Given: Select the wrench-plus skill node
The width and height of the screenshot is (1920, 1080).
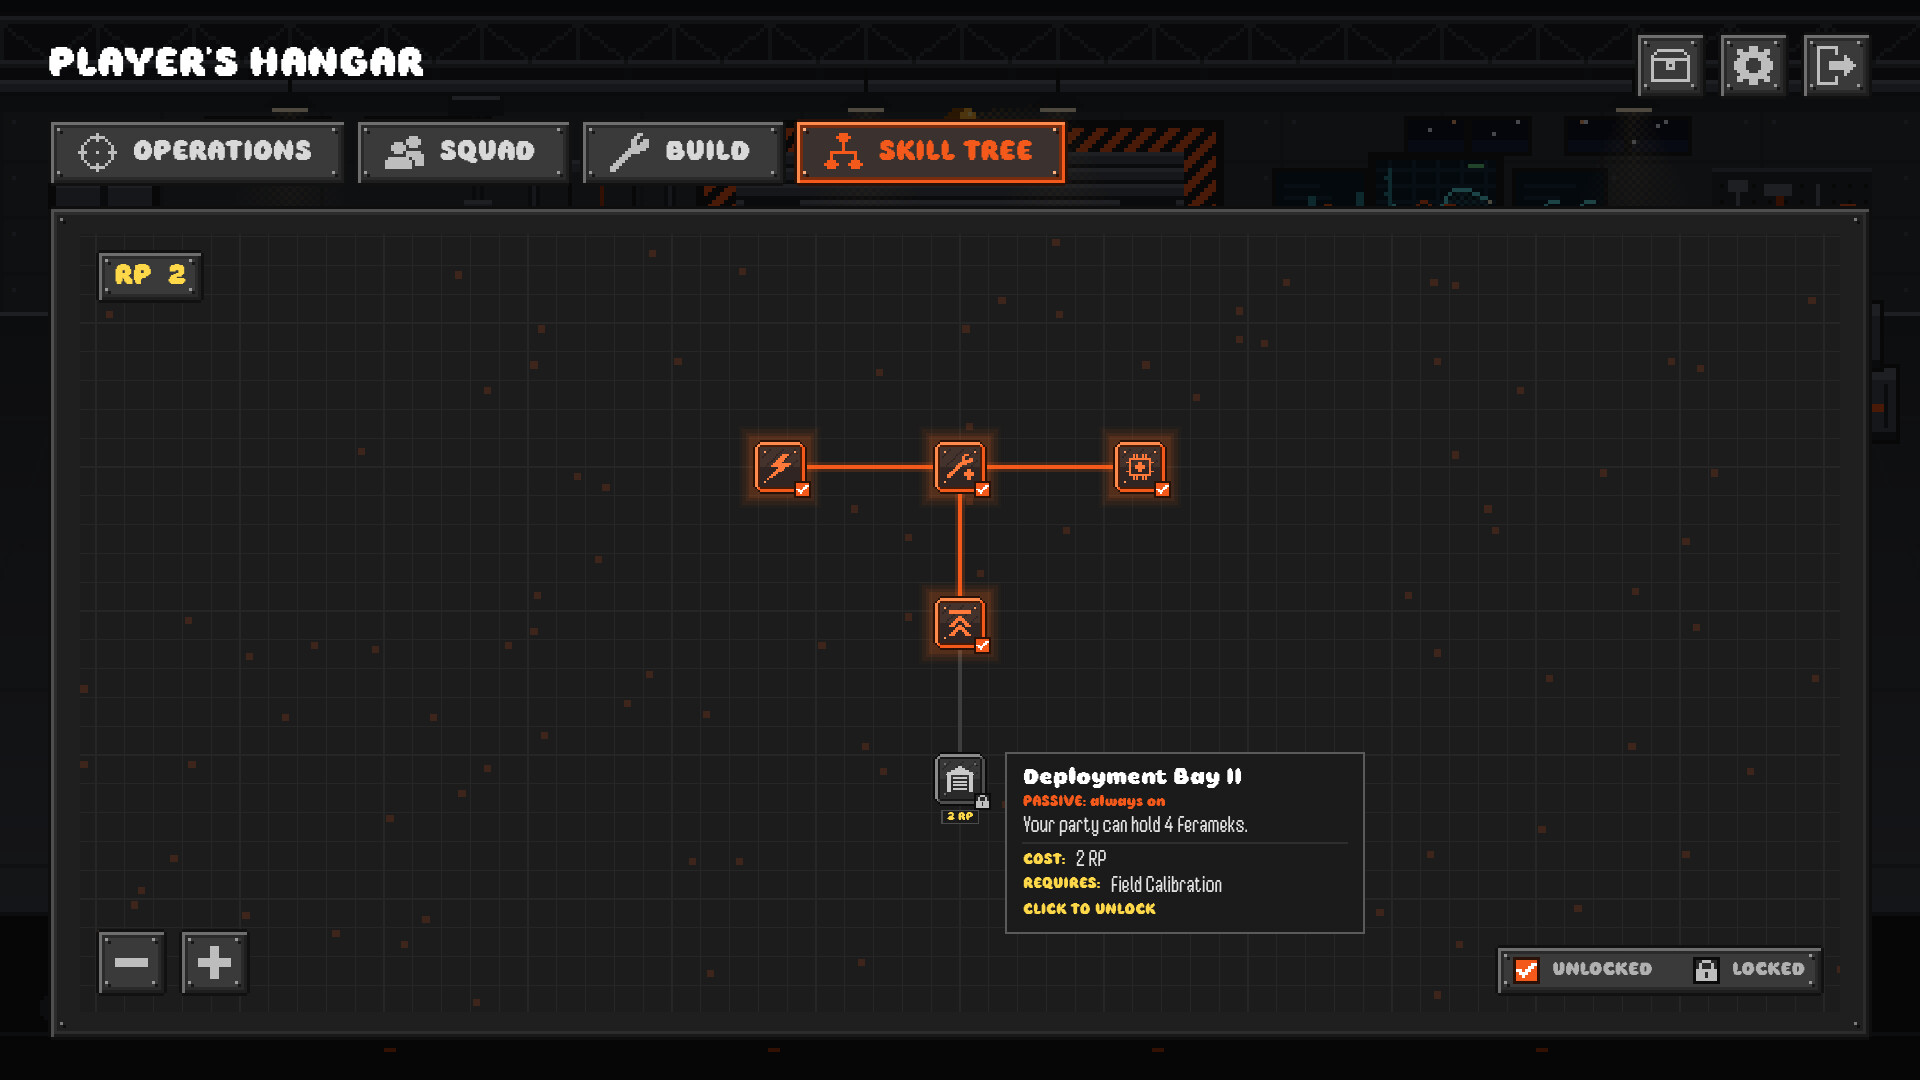Looking at the screenshot, I should (x=960, y=467).
